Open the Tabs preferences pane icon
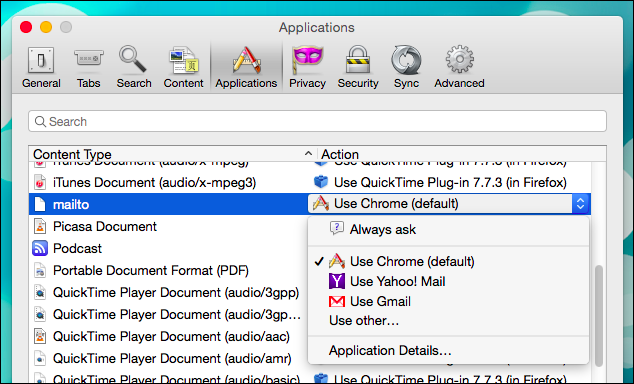Screen dimensions: 634x384 89,59
